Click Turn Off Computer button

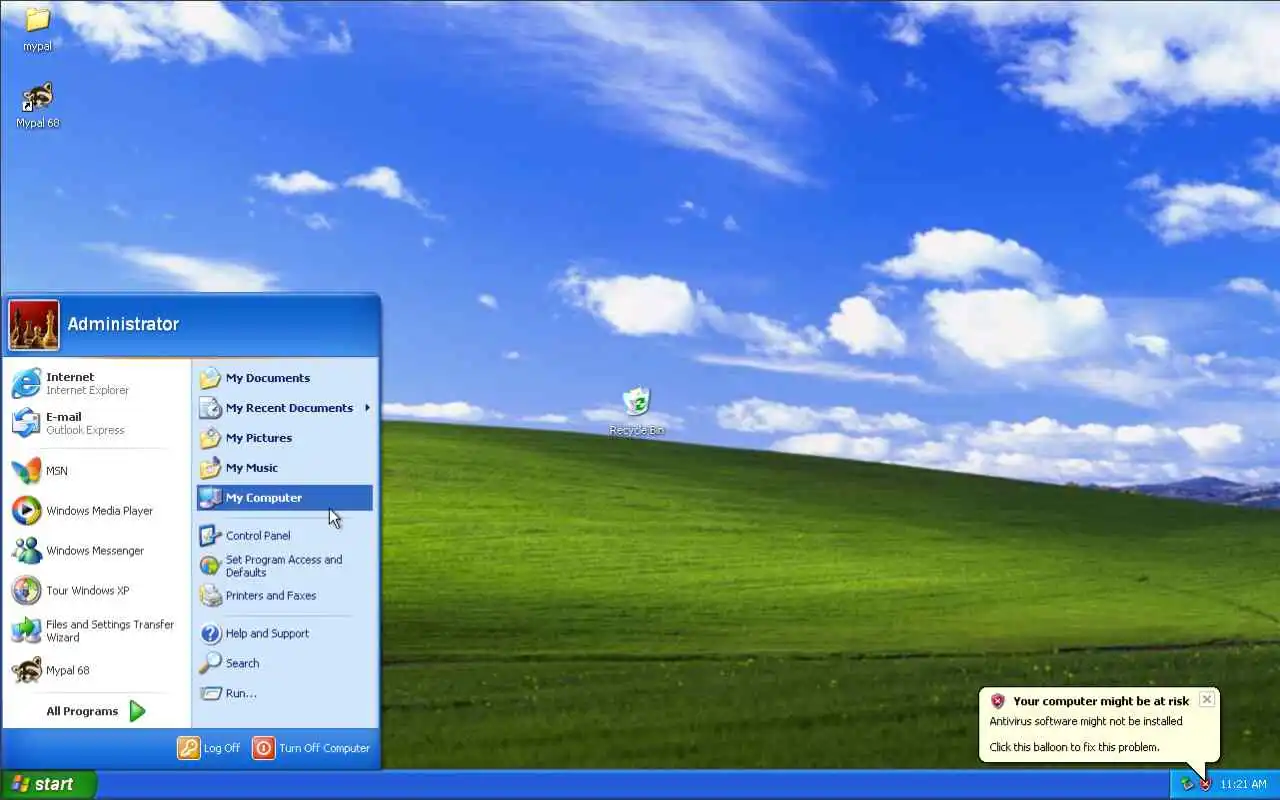click(x=311, y=748)
